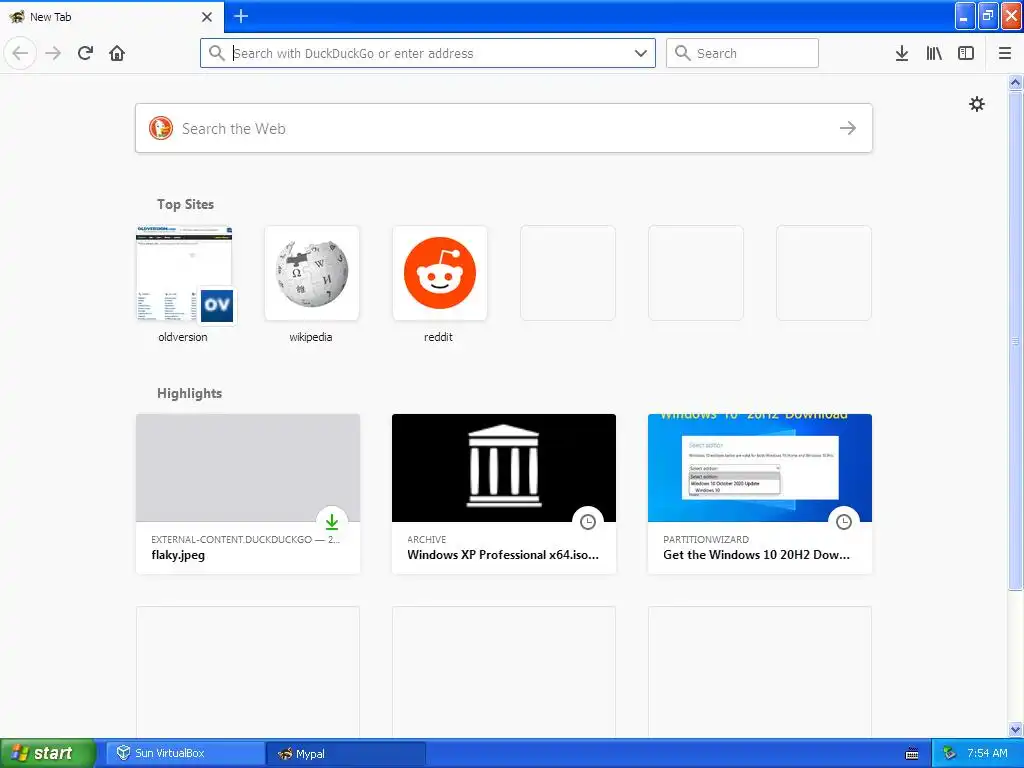
Task: Click the oldversion label text
Action: (x=183, y=337)
